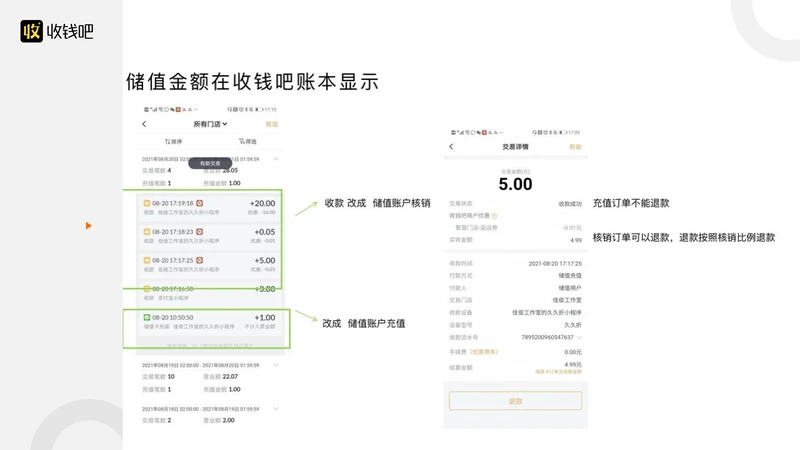Click the annotation 改成 储值账户充值
The width and height of the screenshot is (800, 450).
tap(363, 323)
